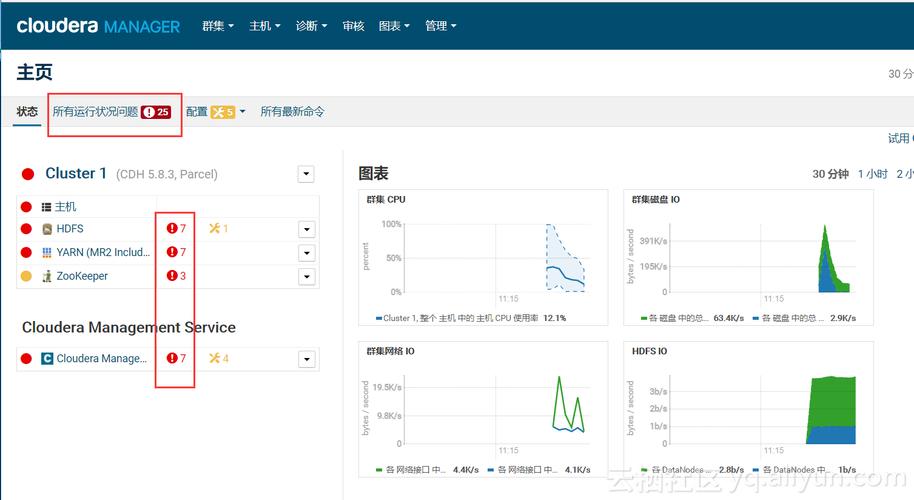Go to the 审核 page

(x=353, y=26)
